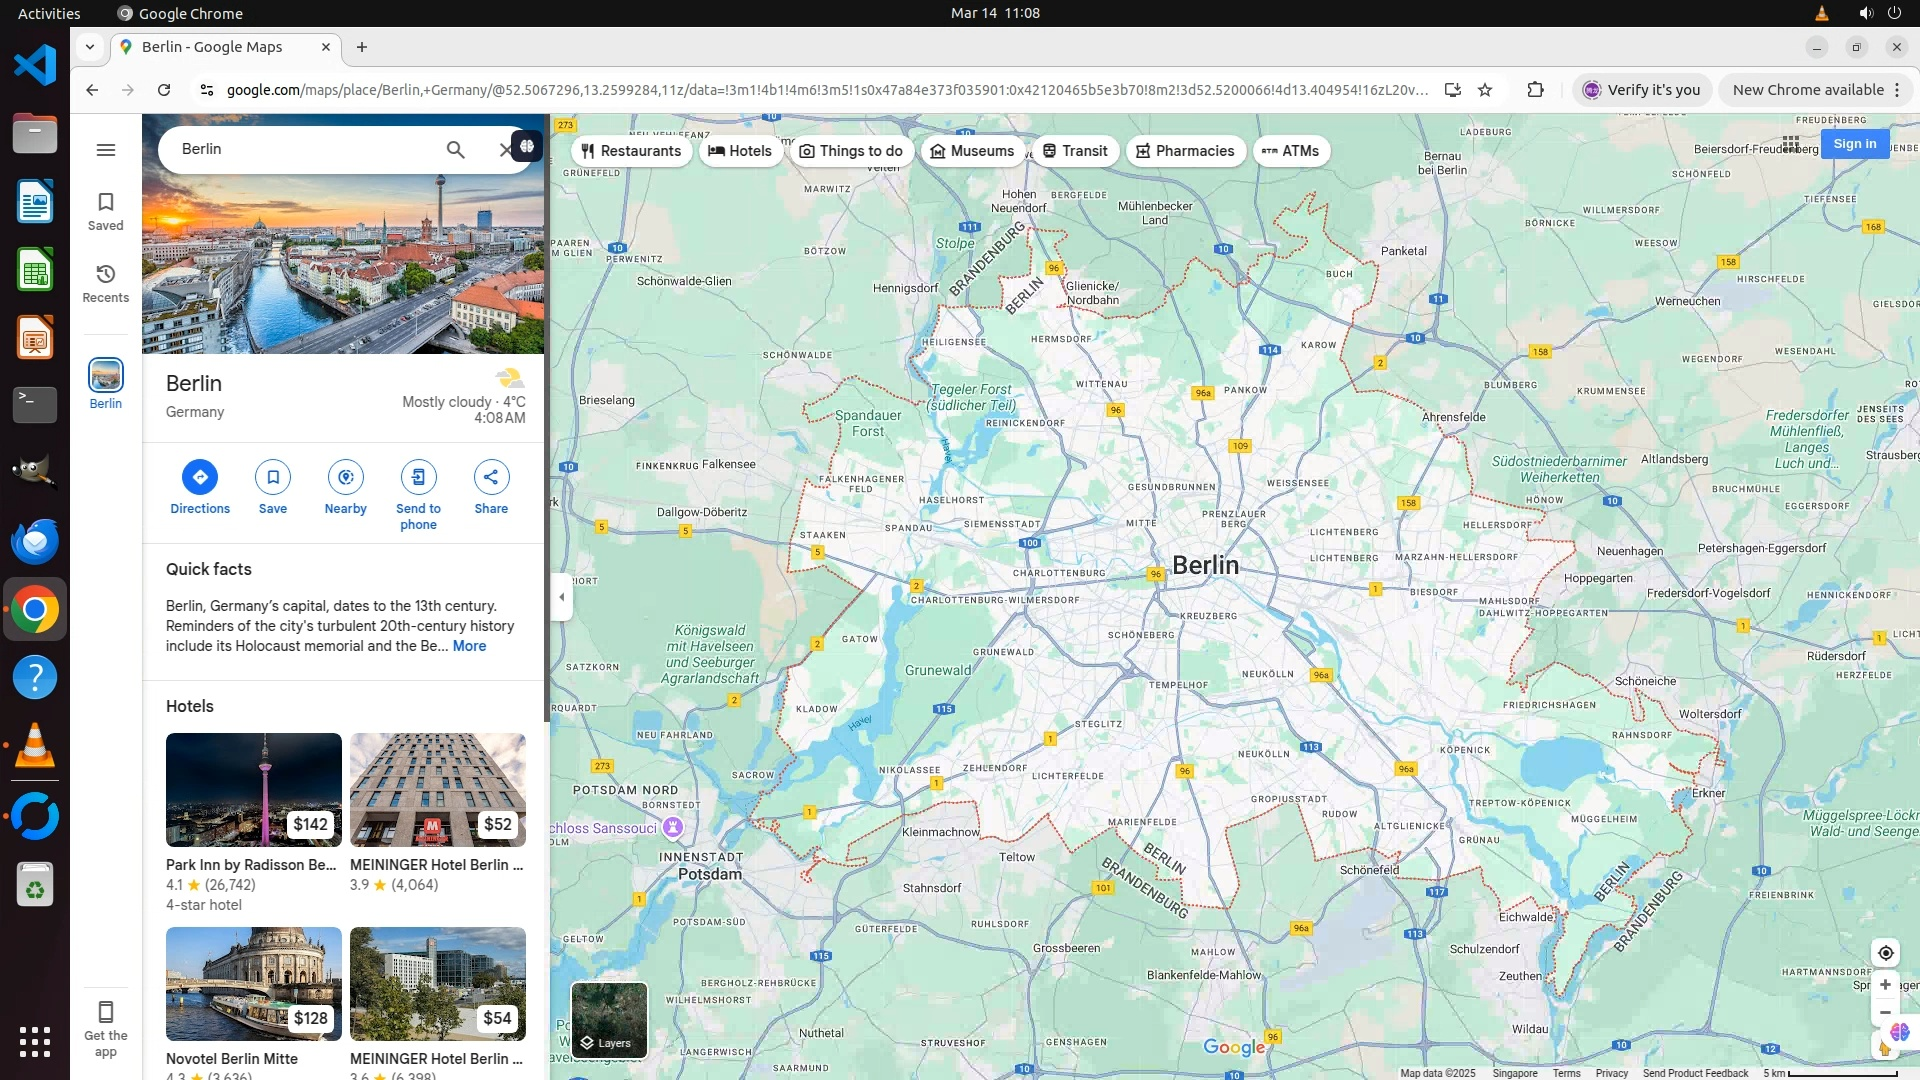
Task: Click the Save bookmark icon for Berlin
Action: pyautogui.click(x=273, y=477)
